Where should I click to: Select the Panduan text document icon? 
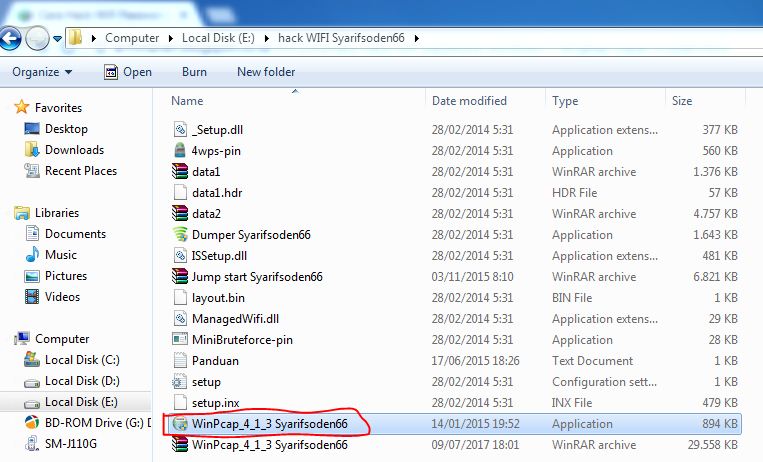click(180, 360)
